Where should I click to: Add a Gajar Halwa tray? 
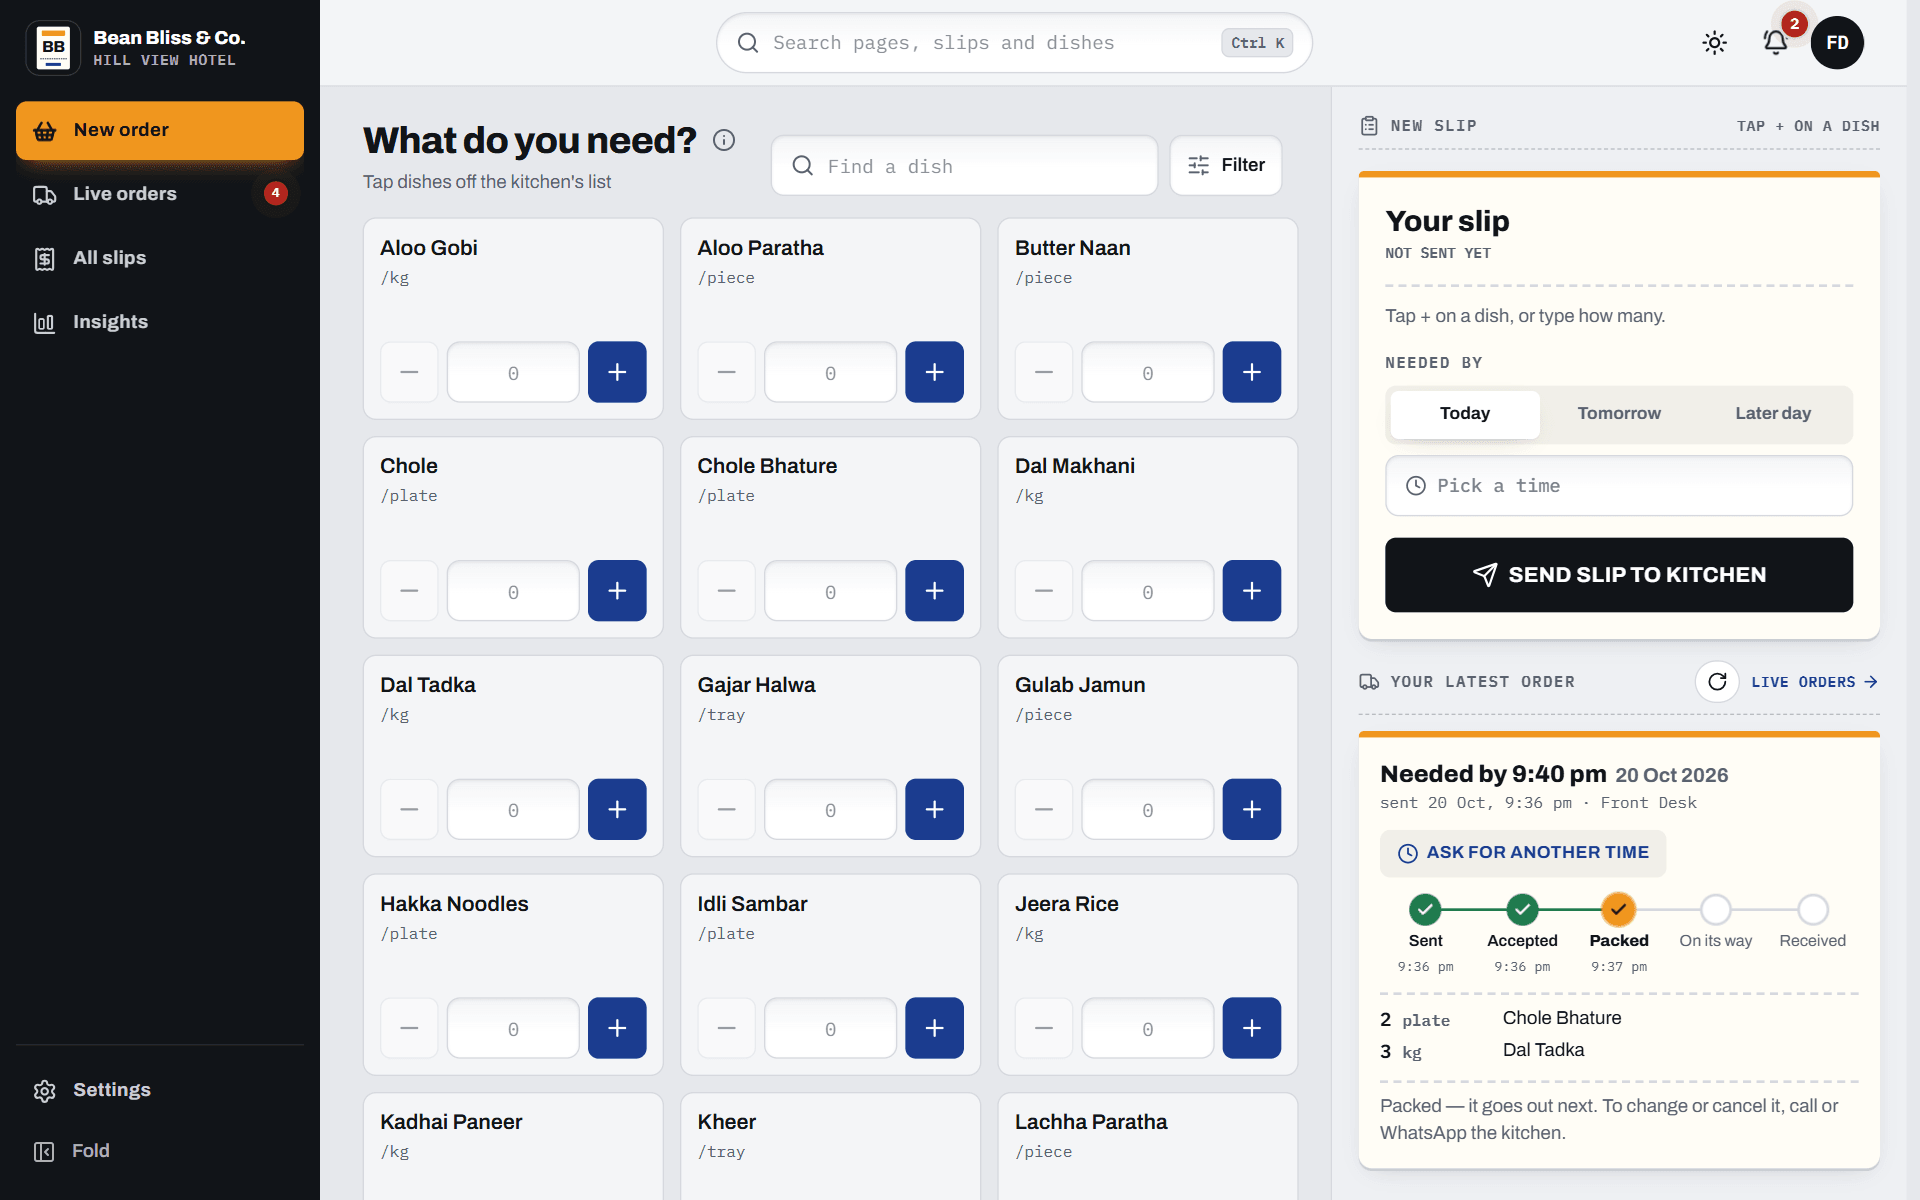[934, 809]
